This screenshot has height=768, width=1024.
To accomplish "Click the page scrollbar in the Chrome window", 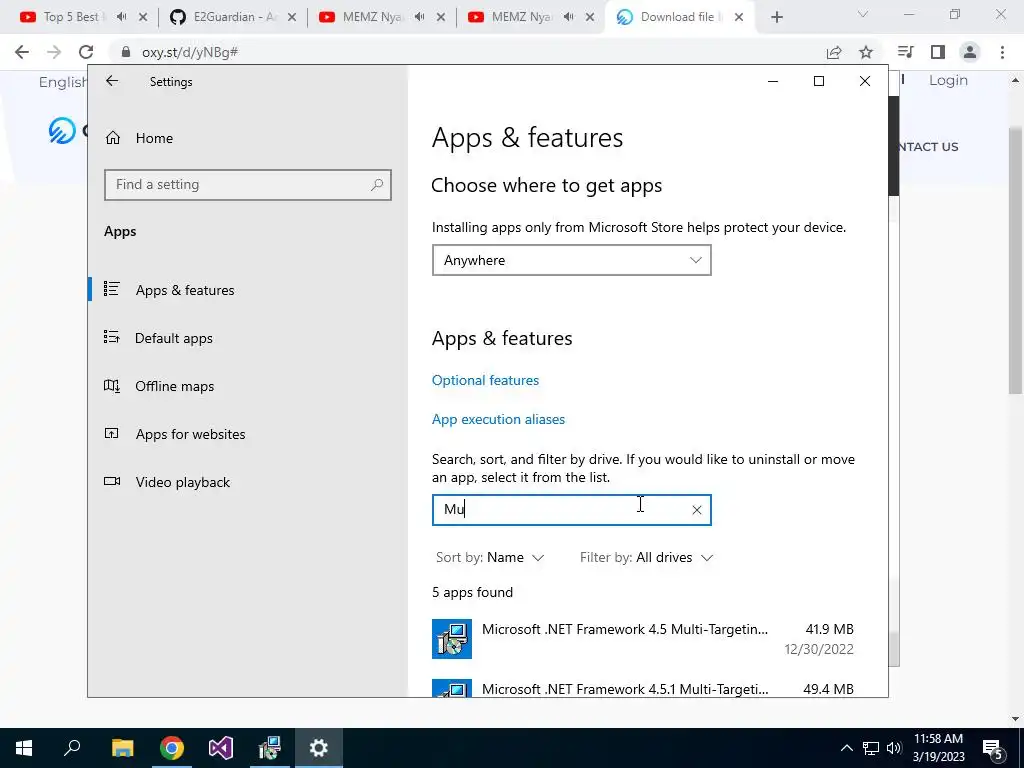I will [1015, 261].
